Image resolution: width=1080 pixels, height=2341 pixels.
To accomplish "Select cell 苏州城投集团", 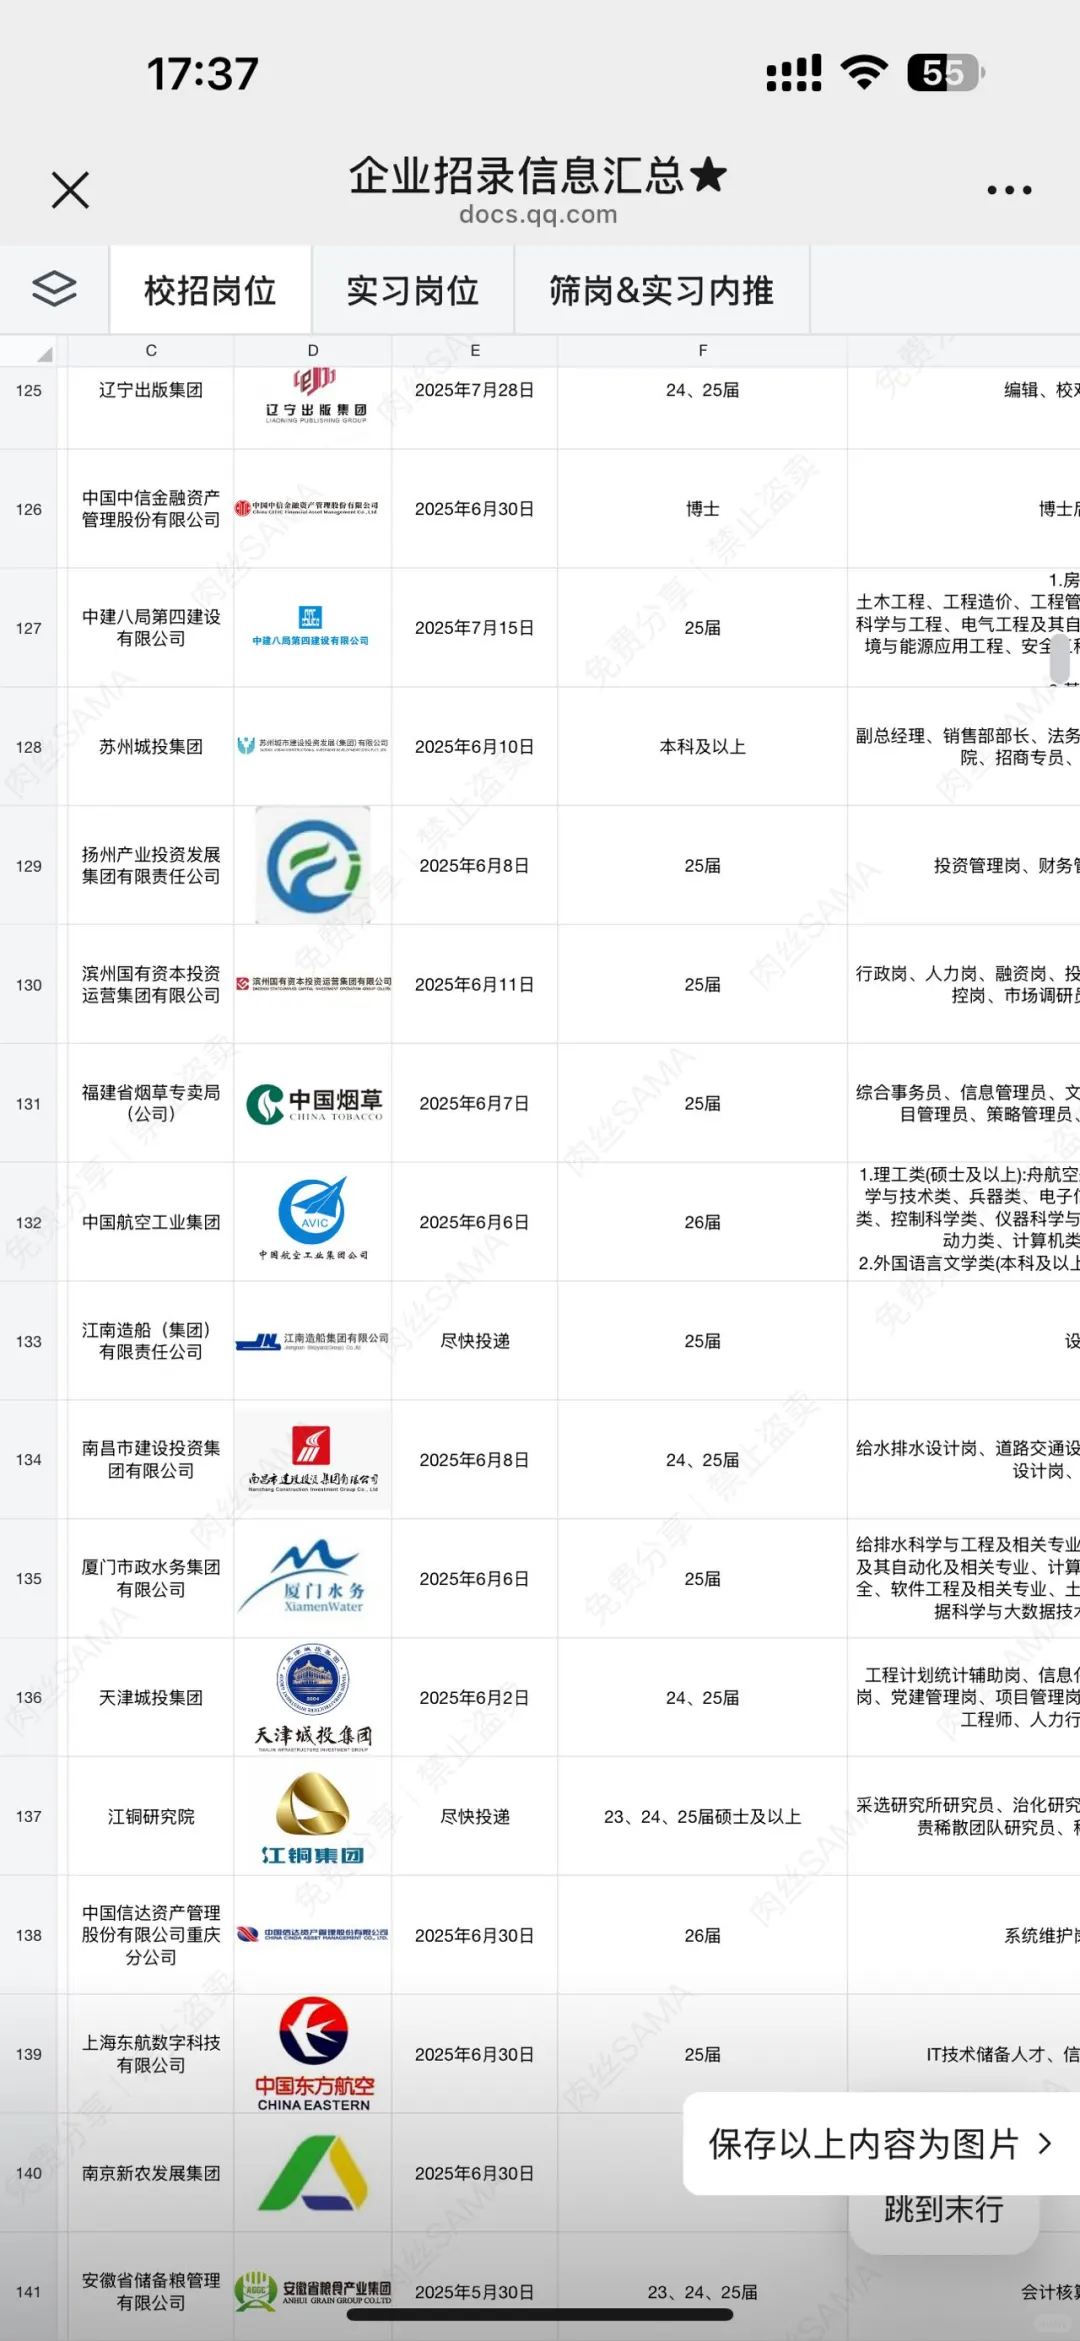I will (x=151, y=747).
